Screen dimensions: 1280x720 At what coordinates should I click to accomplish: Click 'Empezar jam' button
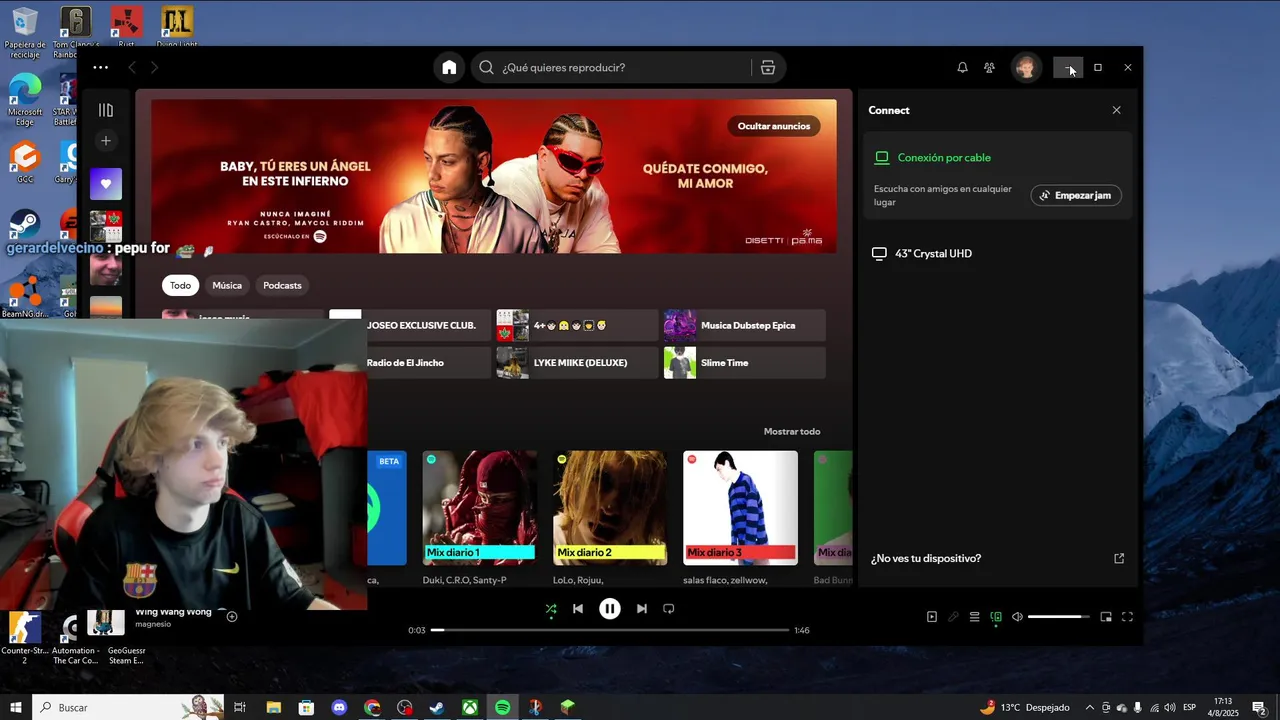(x=1076, y=195)
